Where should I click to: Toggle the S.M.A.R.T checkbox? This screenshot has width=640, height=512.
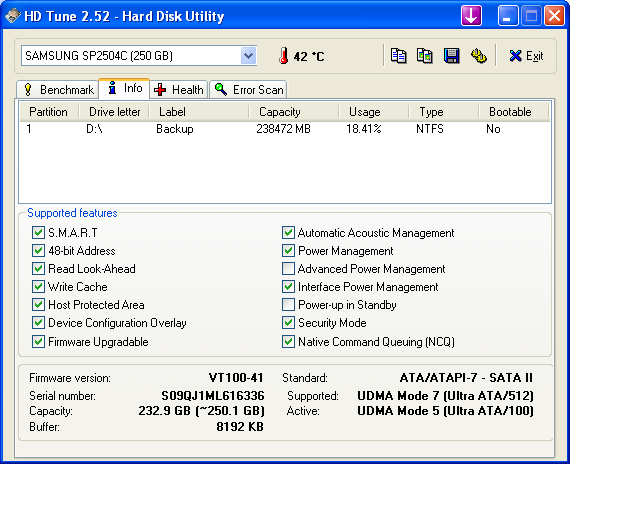pos(38,233)
